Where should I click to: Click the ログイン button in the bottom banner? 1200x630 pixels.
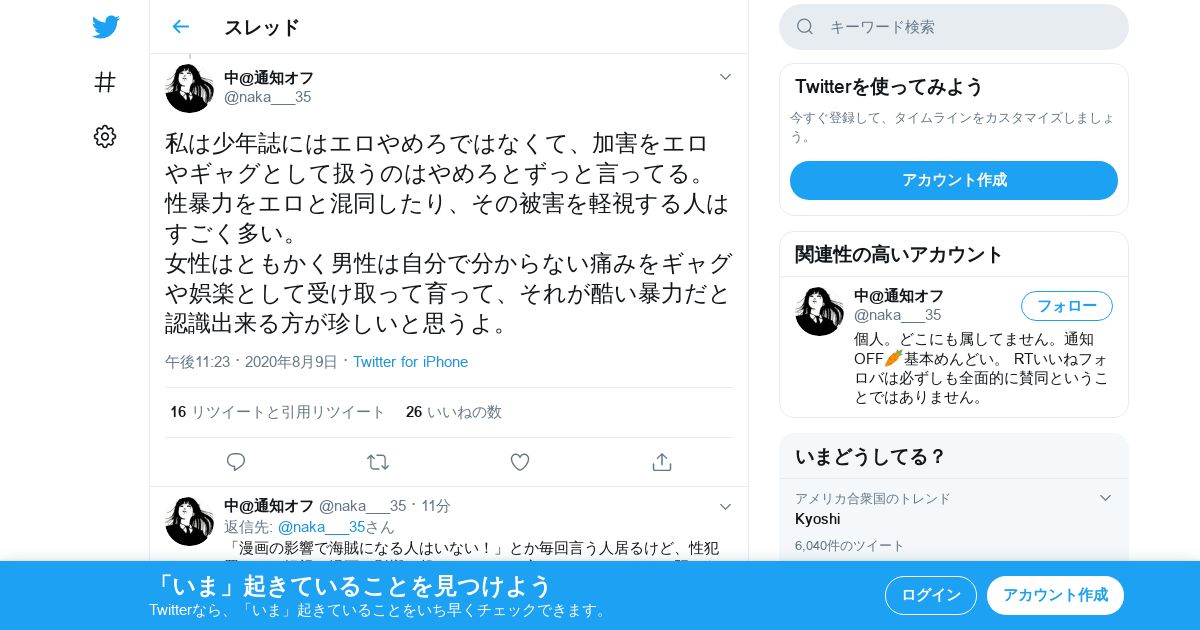coord(931,595)
